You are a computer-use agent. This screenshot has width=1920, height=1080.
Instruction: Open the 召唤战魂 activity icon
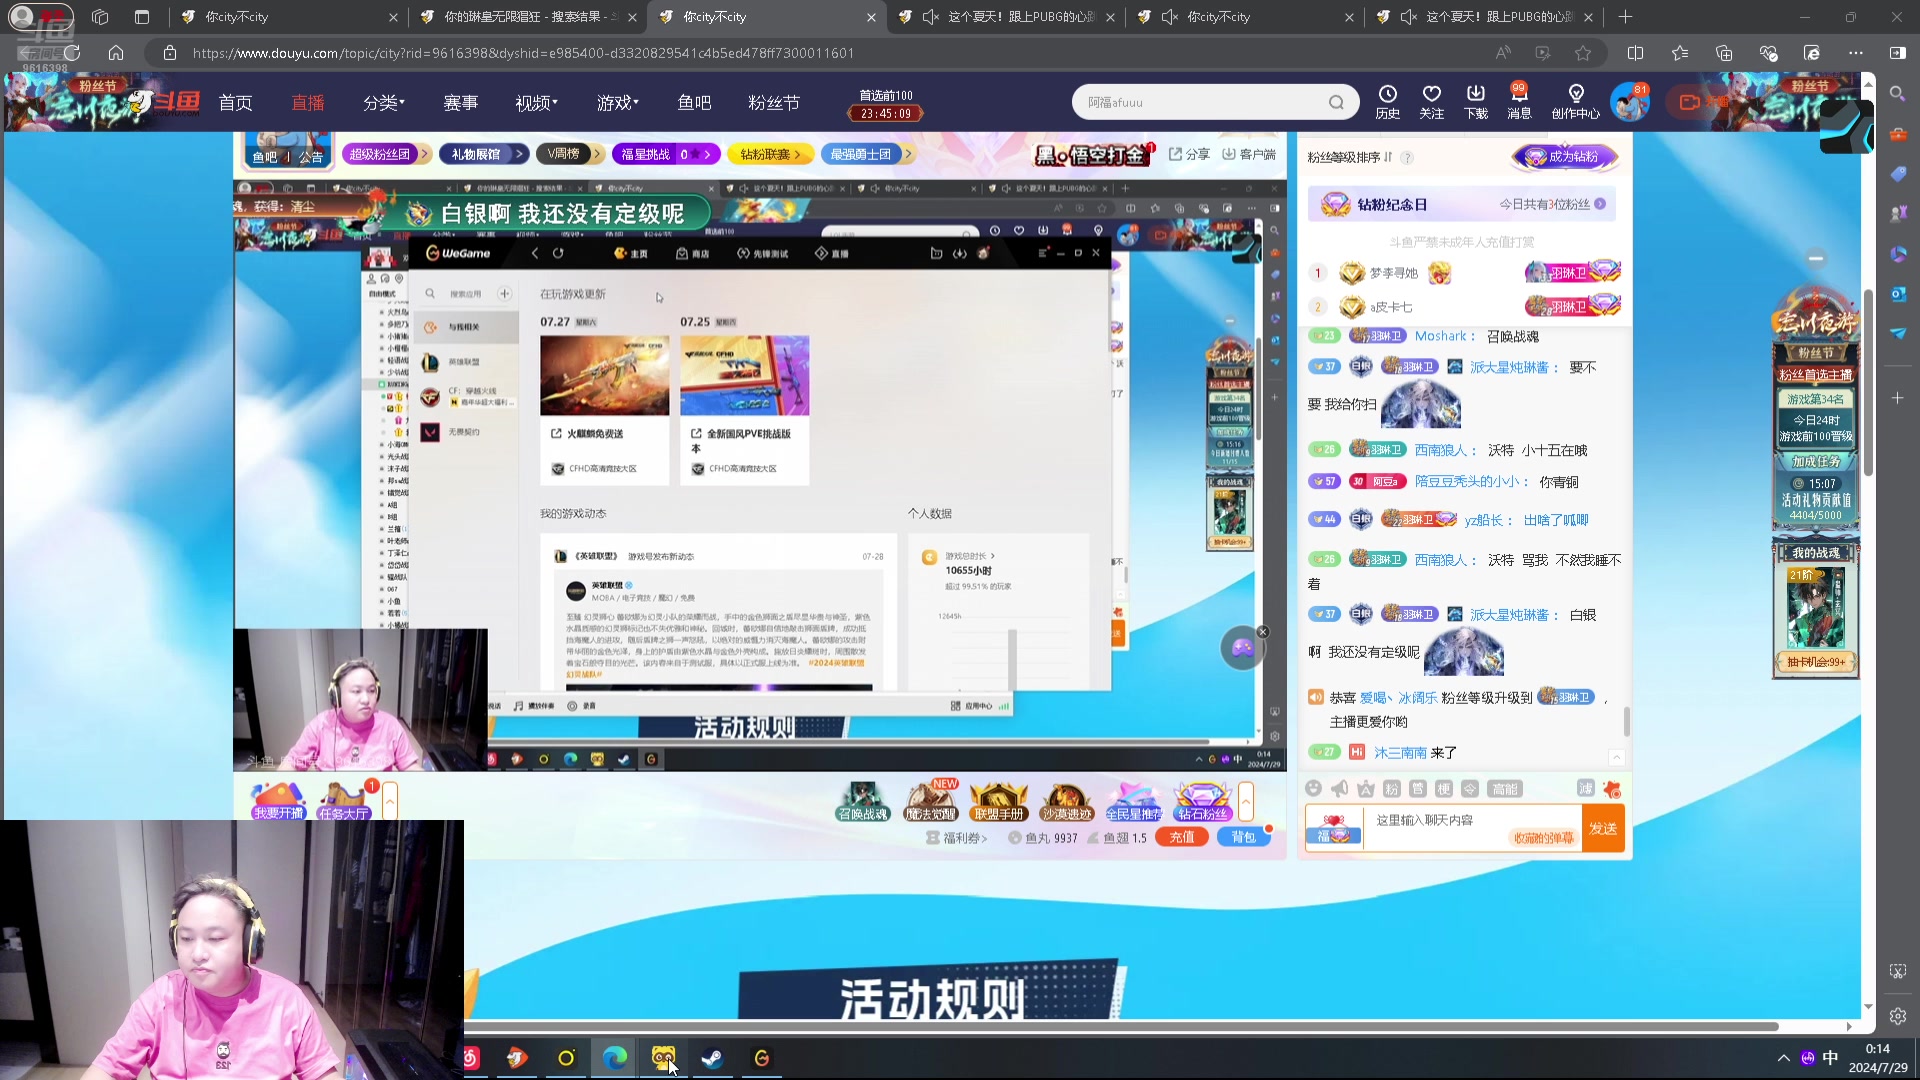[862, 801]
